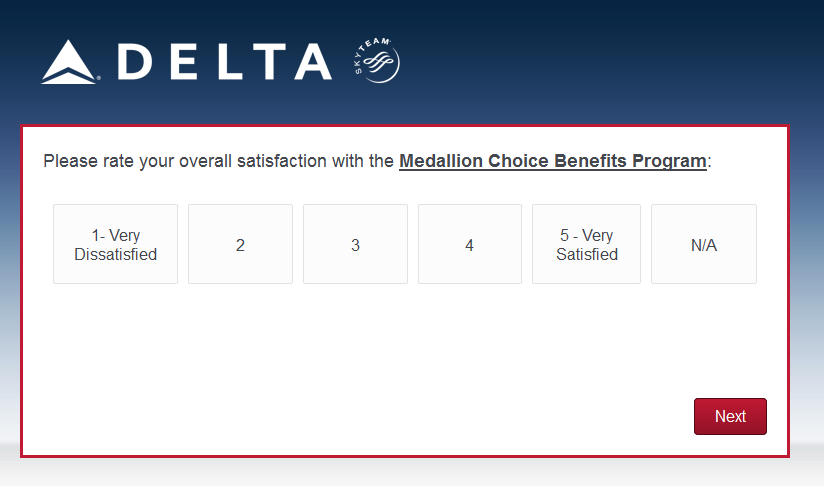824x486 pixels.
Task: Open the Medallion Choice Benefits Program link
Action: click(x=552, y=161)
